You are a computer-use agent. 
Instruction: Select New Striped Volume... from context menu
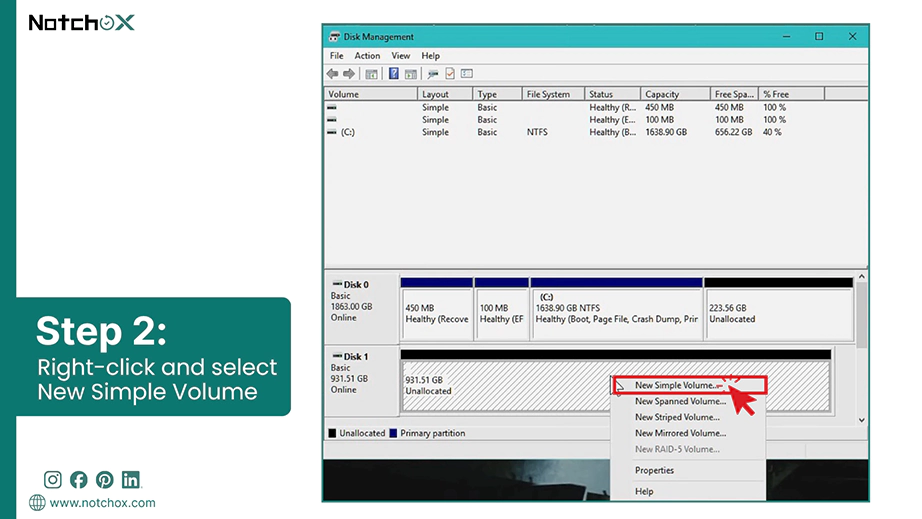pos(688,417)
